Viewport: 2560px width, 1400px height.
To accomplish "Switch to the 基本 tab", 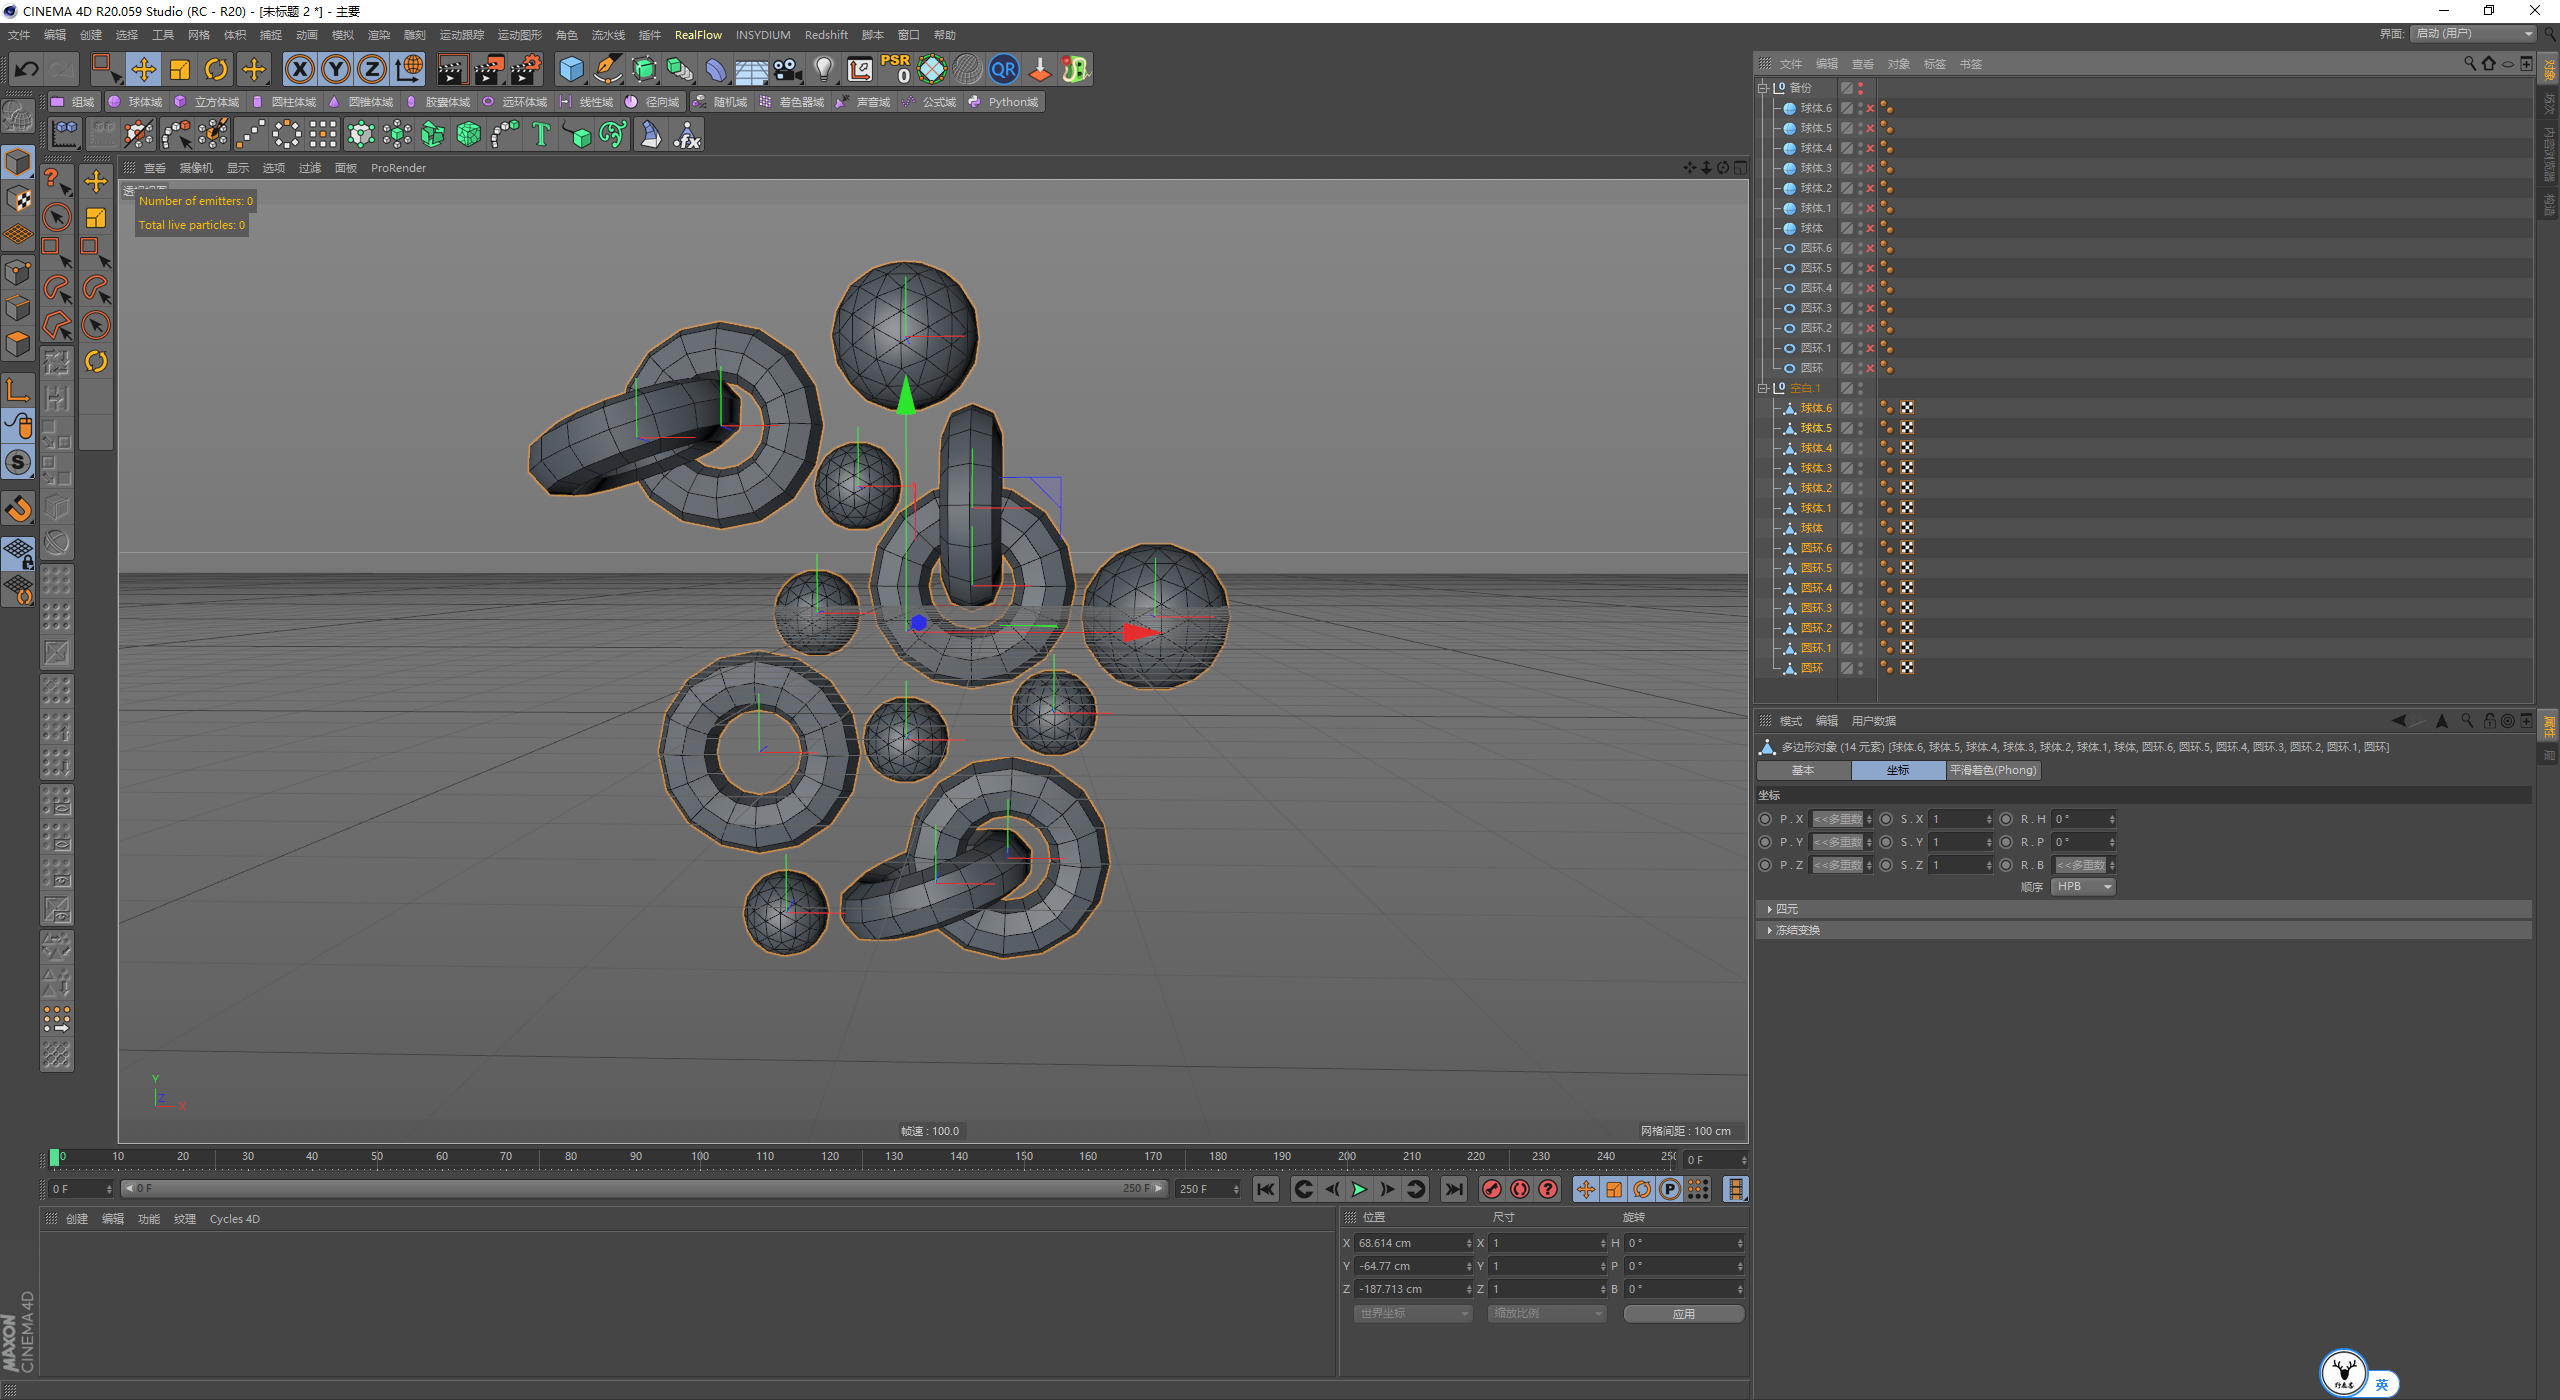I will pyautogui.click(x=1803, y=770).
